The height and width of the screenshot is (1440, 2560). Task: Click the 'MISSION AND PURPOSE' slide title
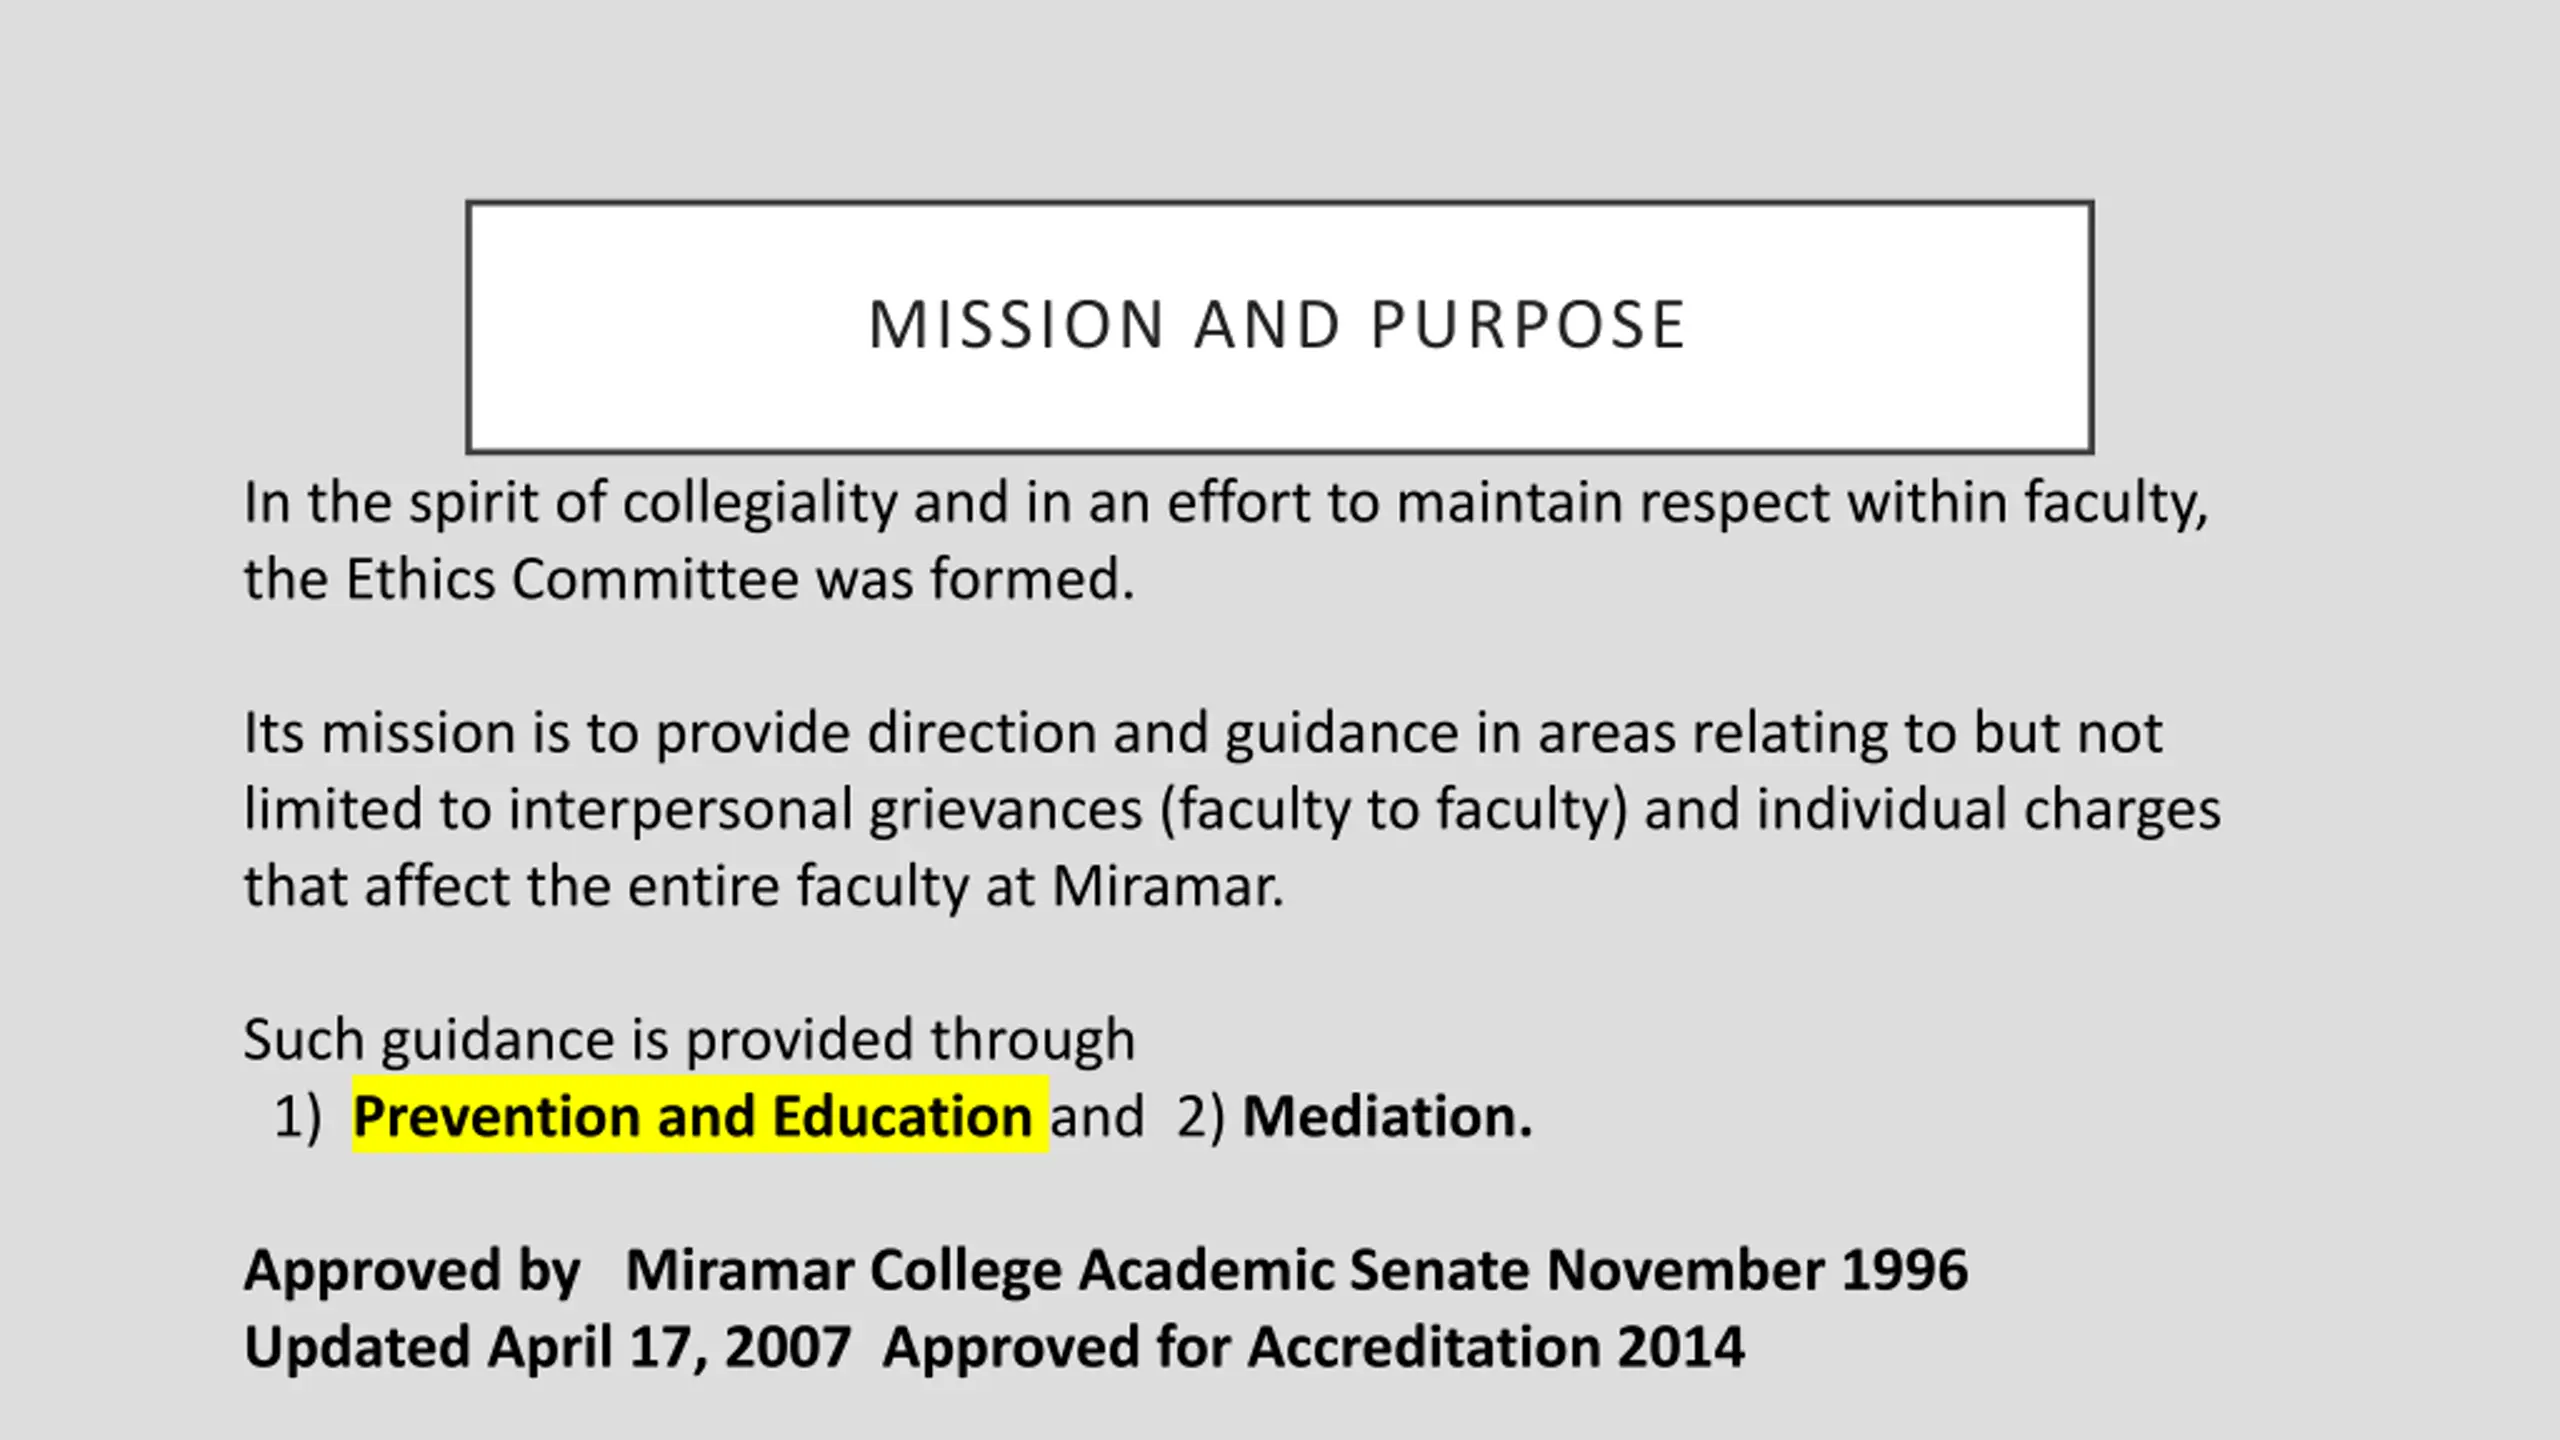tap(1278, 325)
